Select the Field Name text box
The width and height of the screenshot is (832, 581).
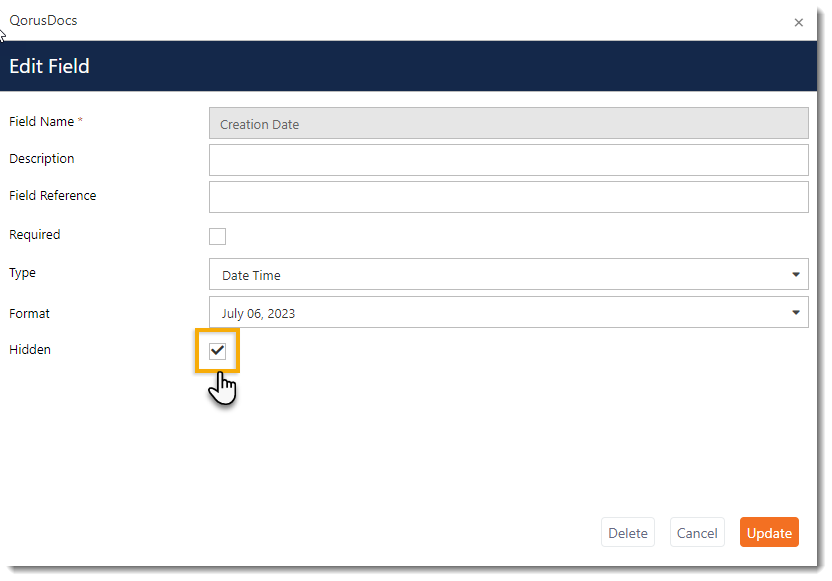[508, 122]
